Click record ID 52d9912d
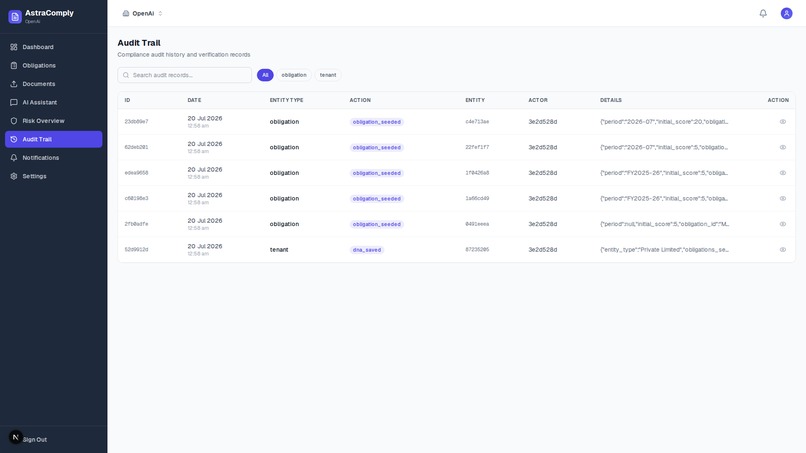806x453 pixels. point(136,250)
